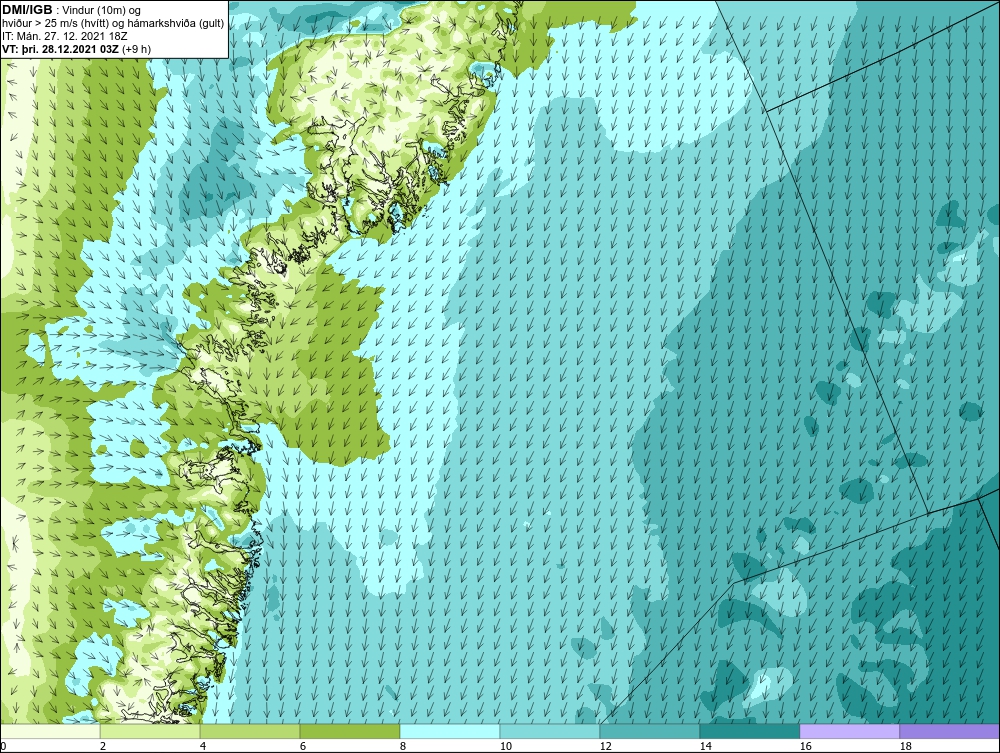
Task: Click the legend value label '18'
Action: (x=905, y=746)
